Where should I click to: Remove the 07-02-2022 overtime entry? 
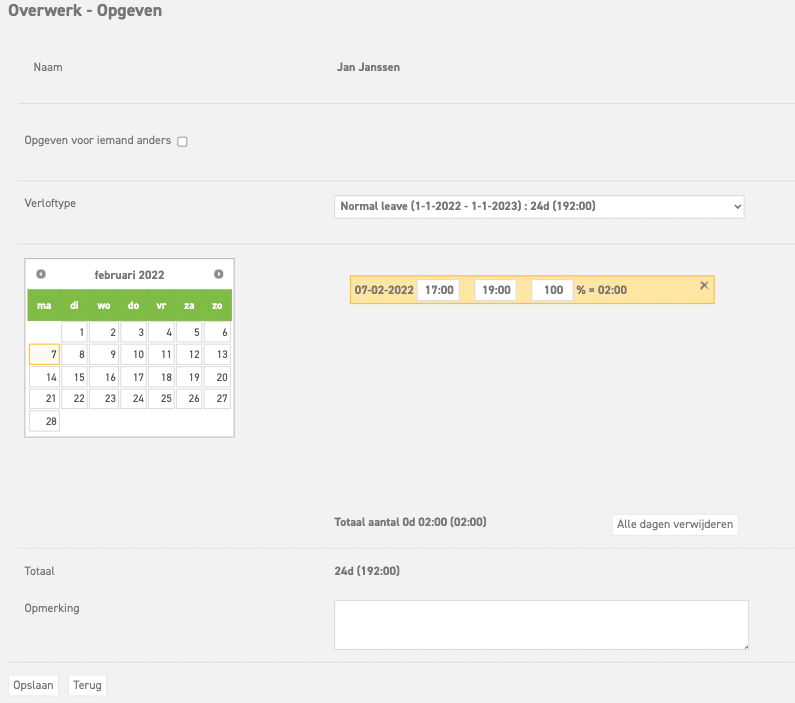coord(704,286)
